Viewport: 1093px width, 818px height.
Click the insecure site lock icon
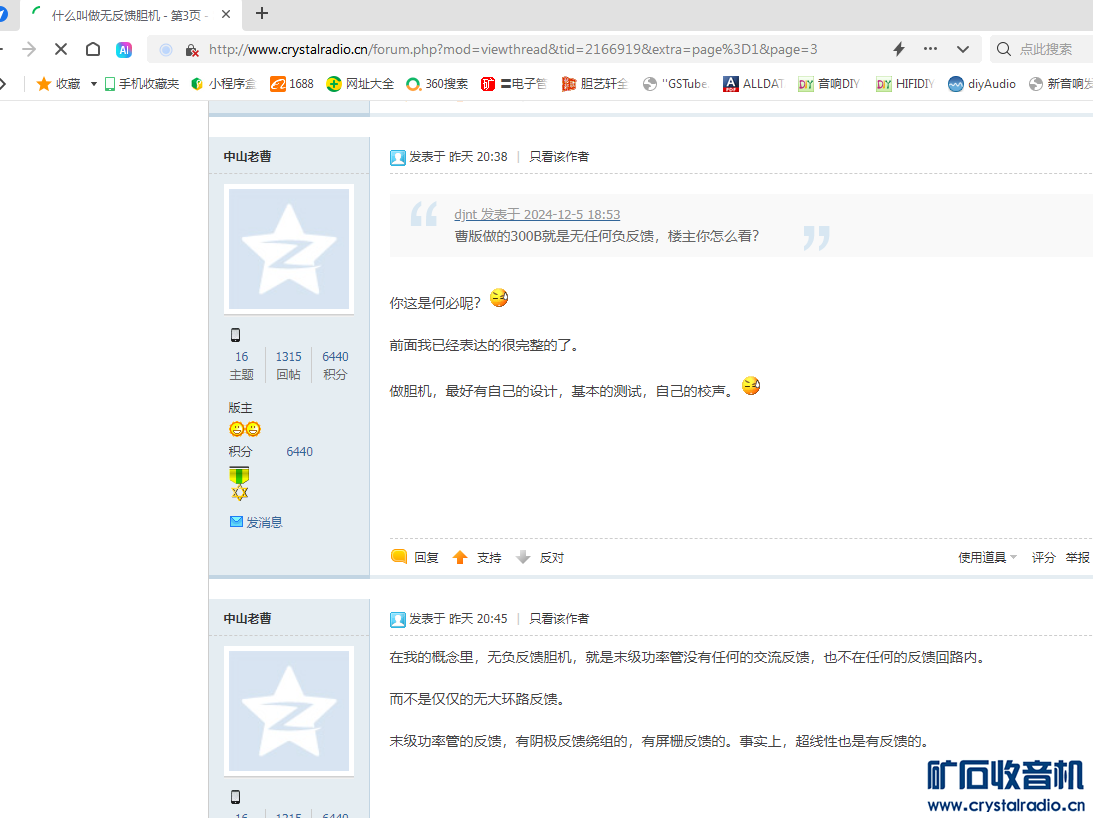click(192, 50)
